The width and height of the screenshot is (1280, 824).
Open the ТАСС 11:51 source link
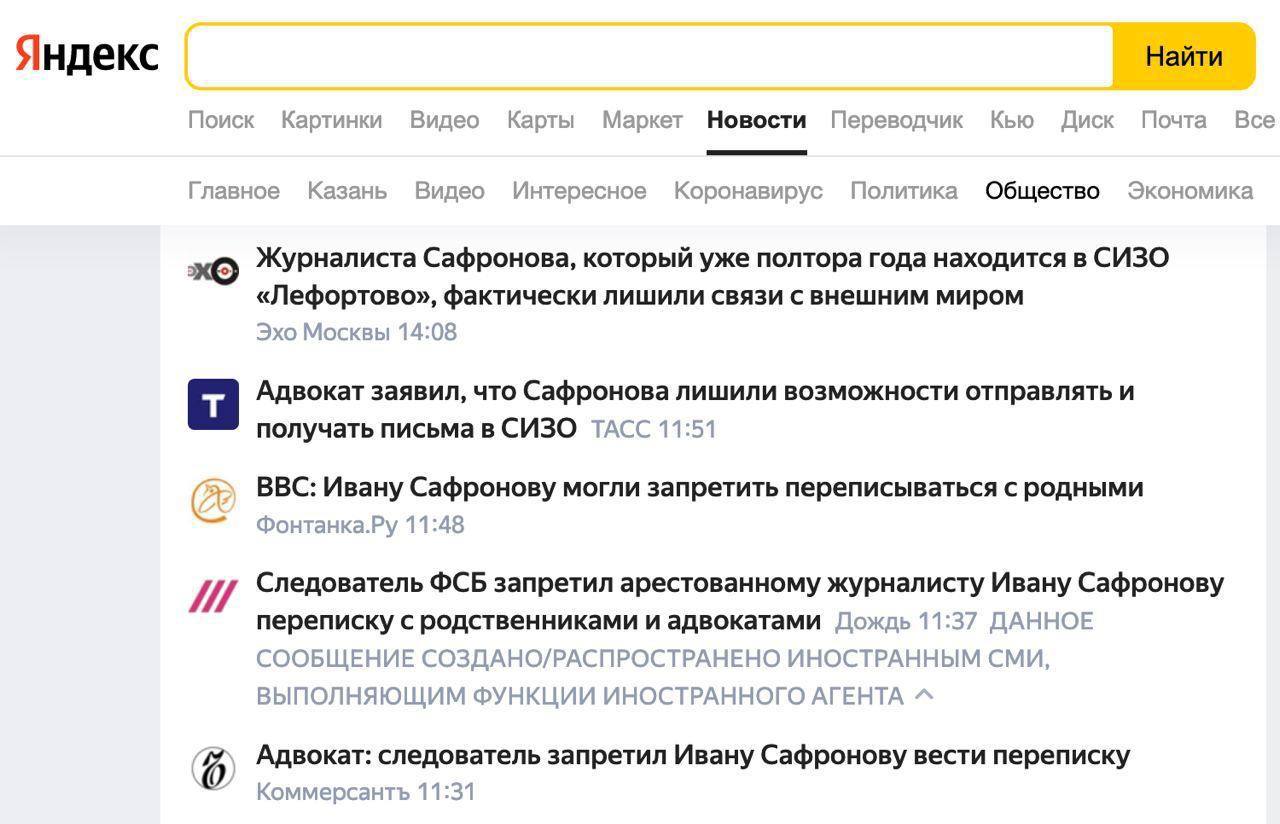point(654,429)
